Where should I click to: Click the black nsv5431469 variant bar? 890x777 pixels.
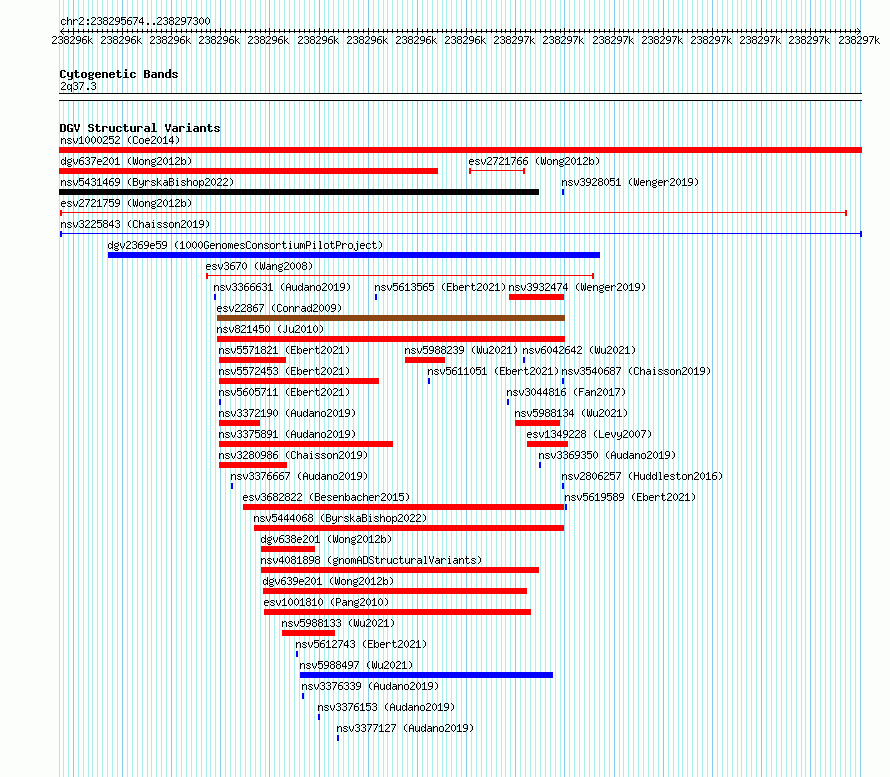pos(299,192)
